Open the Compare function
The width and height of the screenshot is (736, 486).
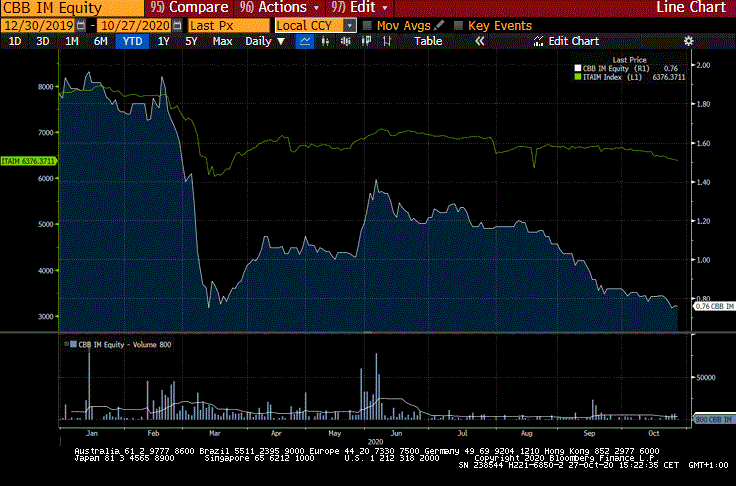[x=189, y=8]
